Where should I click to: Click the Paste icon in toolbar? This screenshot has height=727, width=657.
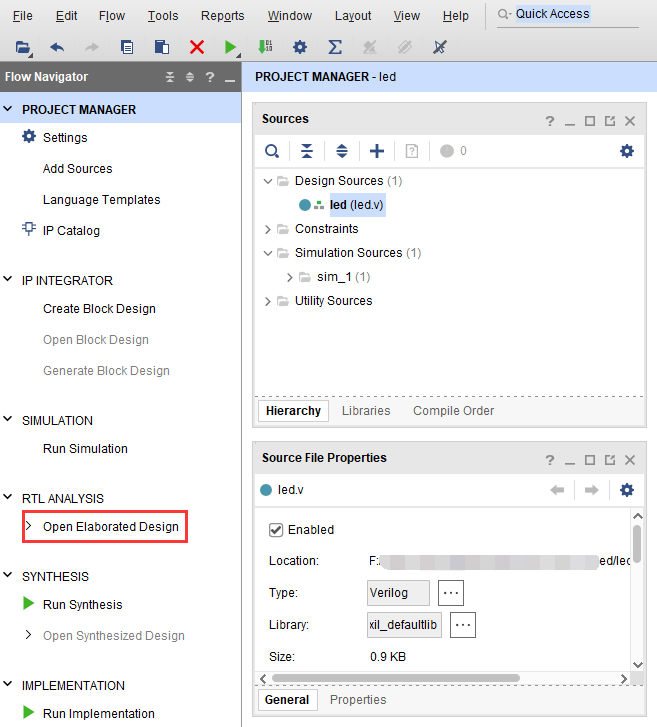161,47
